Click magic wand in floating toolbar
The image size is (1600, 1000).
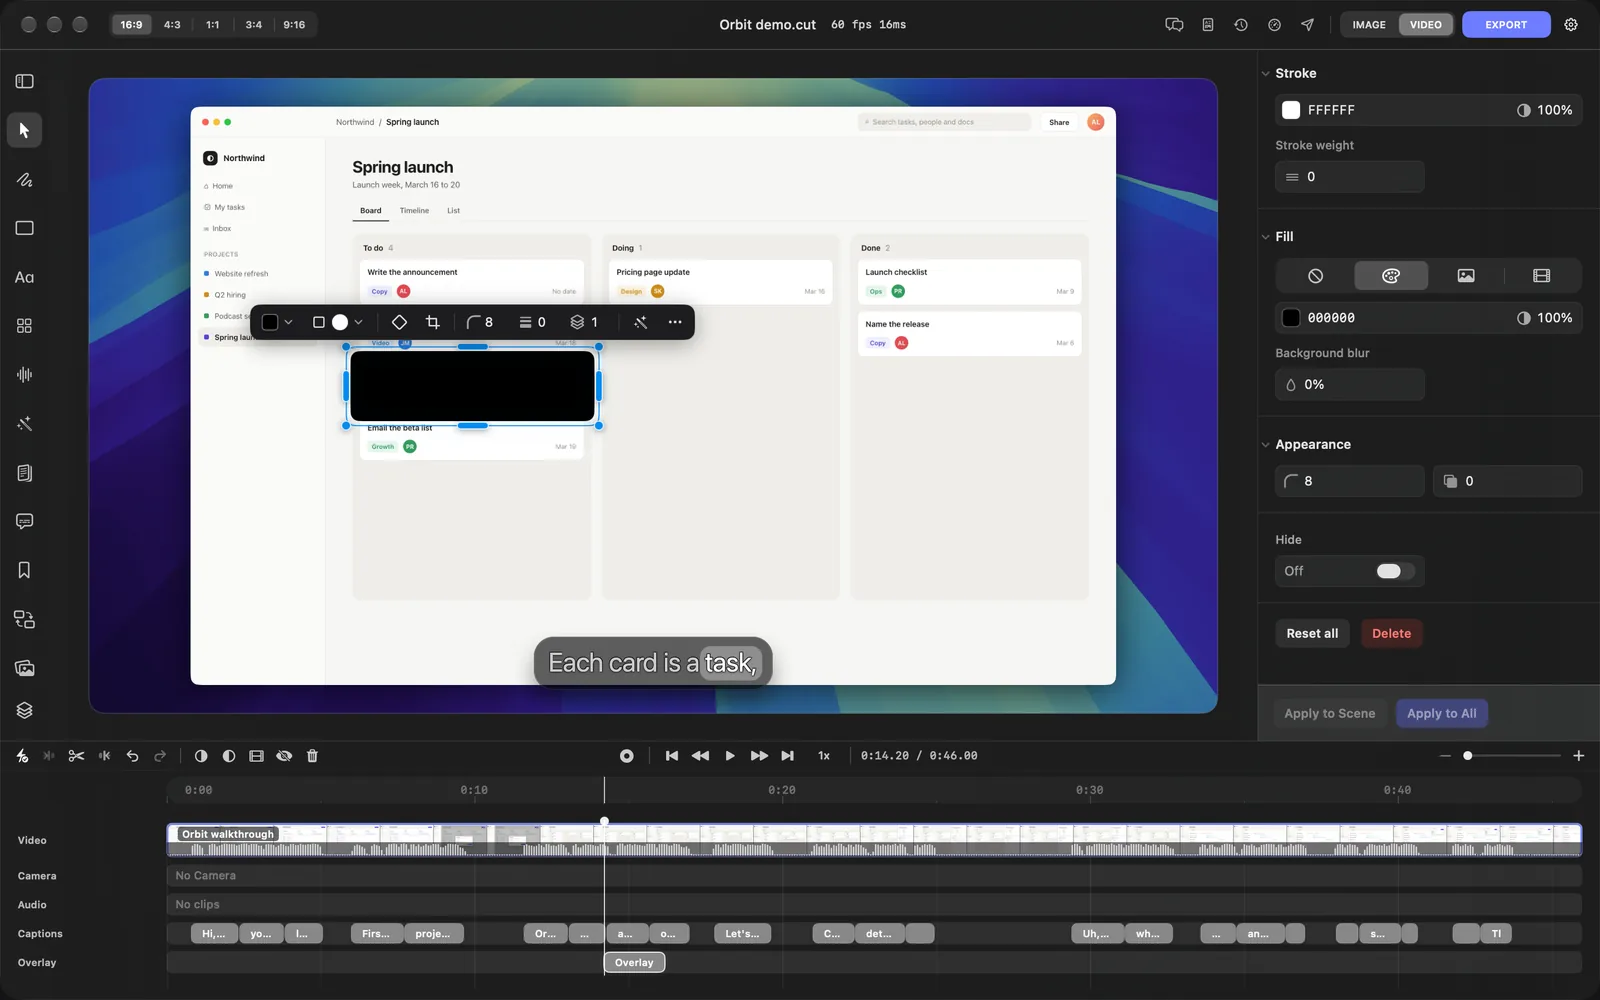[640, 322]
